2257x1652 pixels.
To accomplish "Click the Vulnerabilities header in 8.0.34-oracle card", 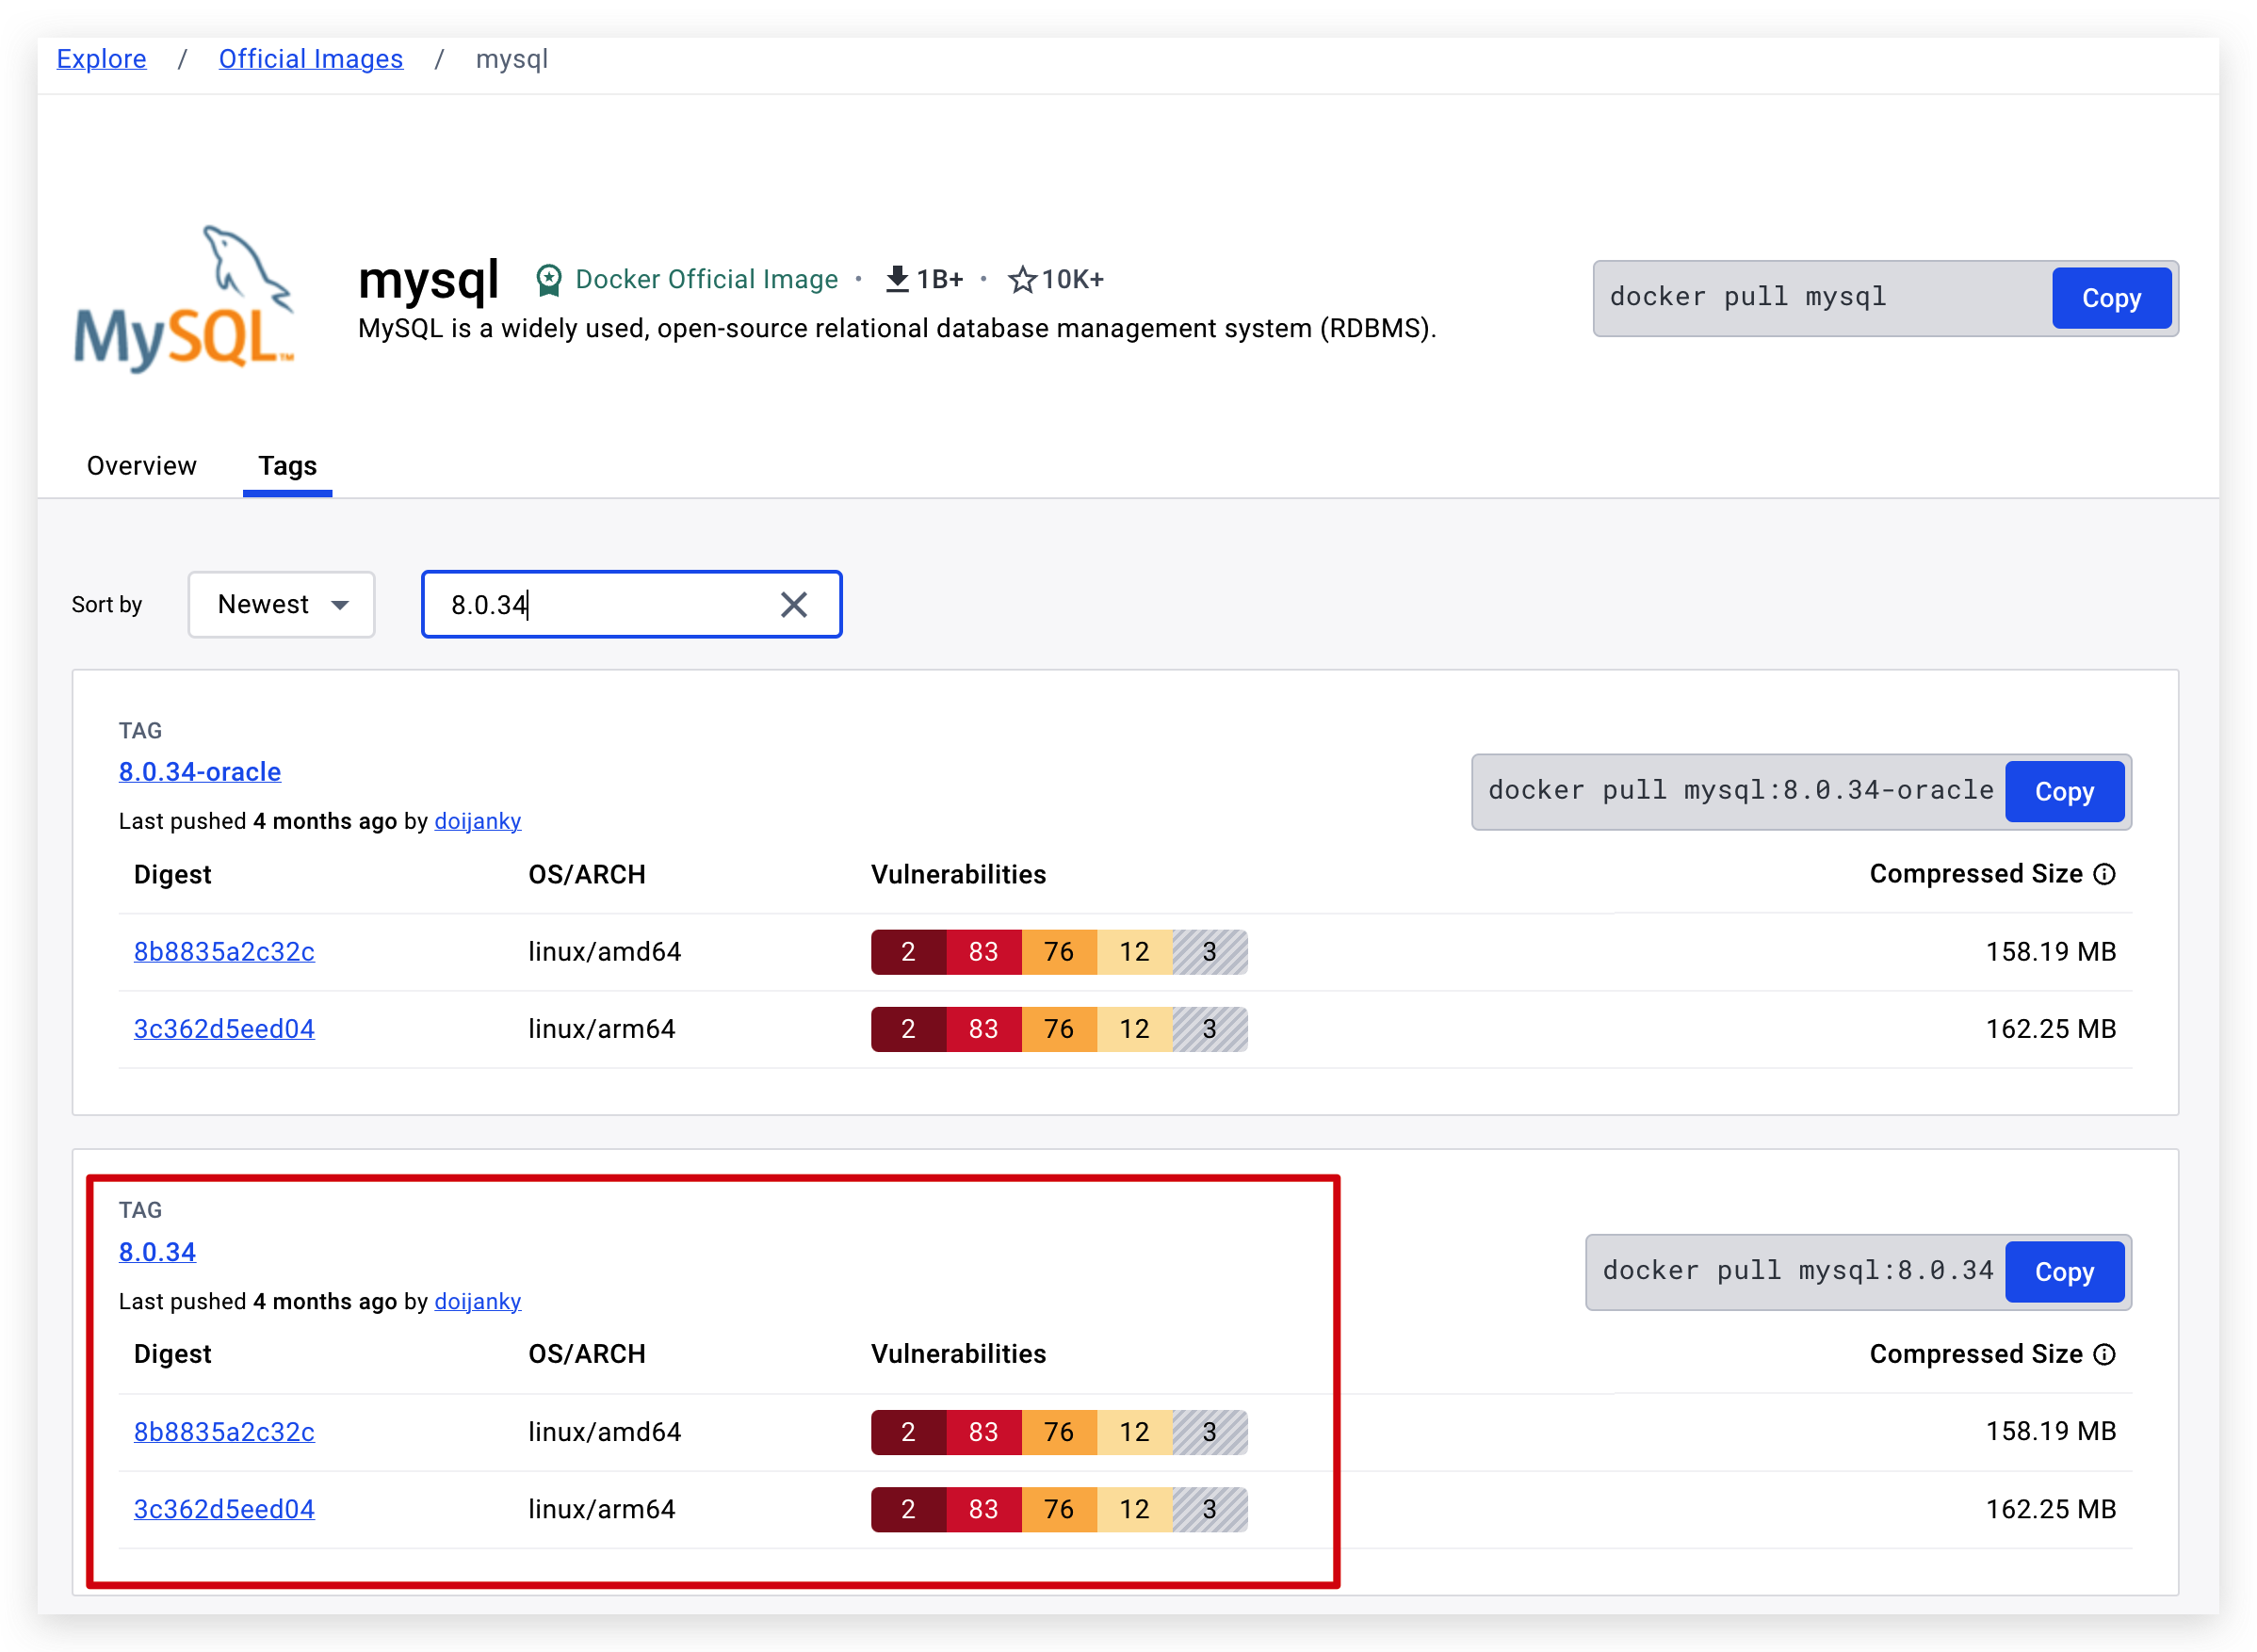I will tap(958, 874).
